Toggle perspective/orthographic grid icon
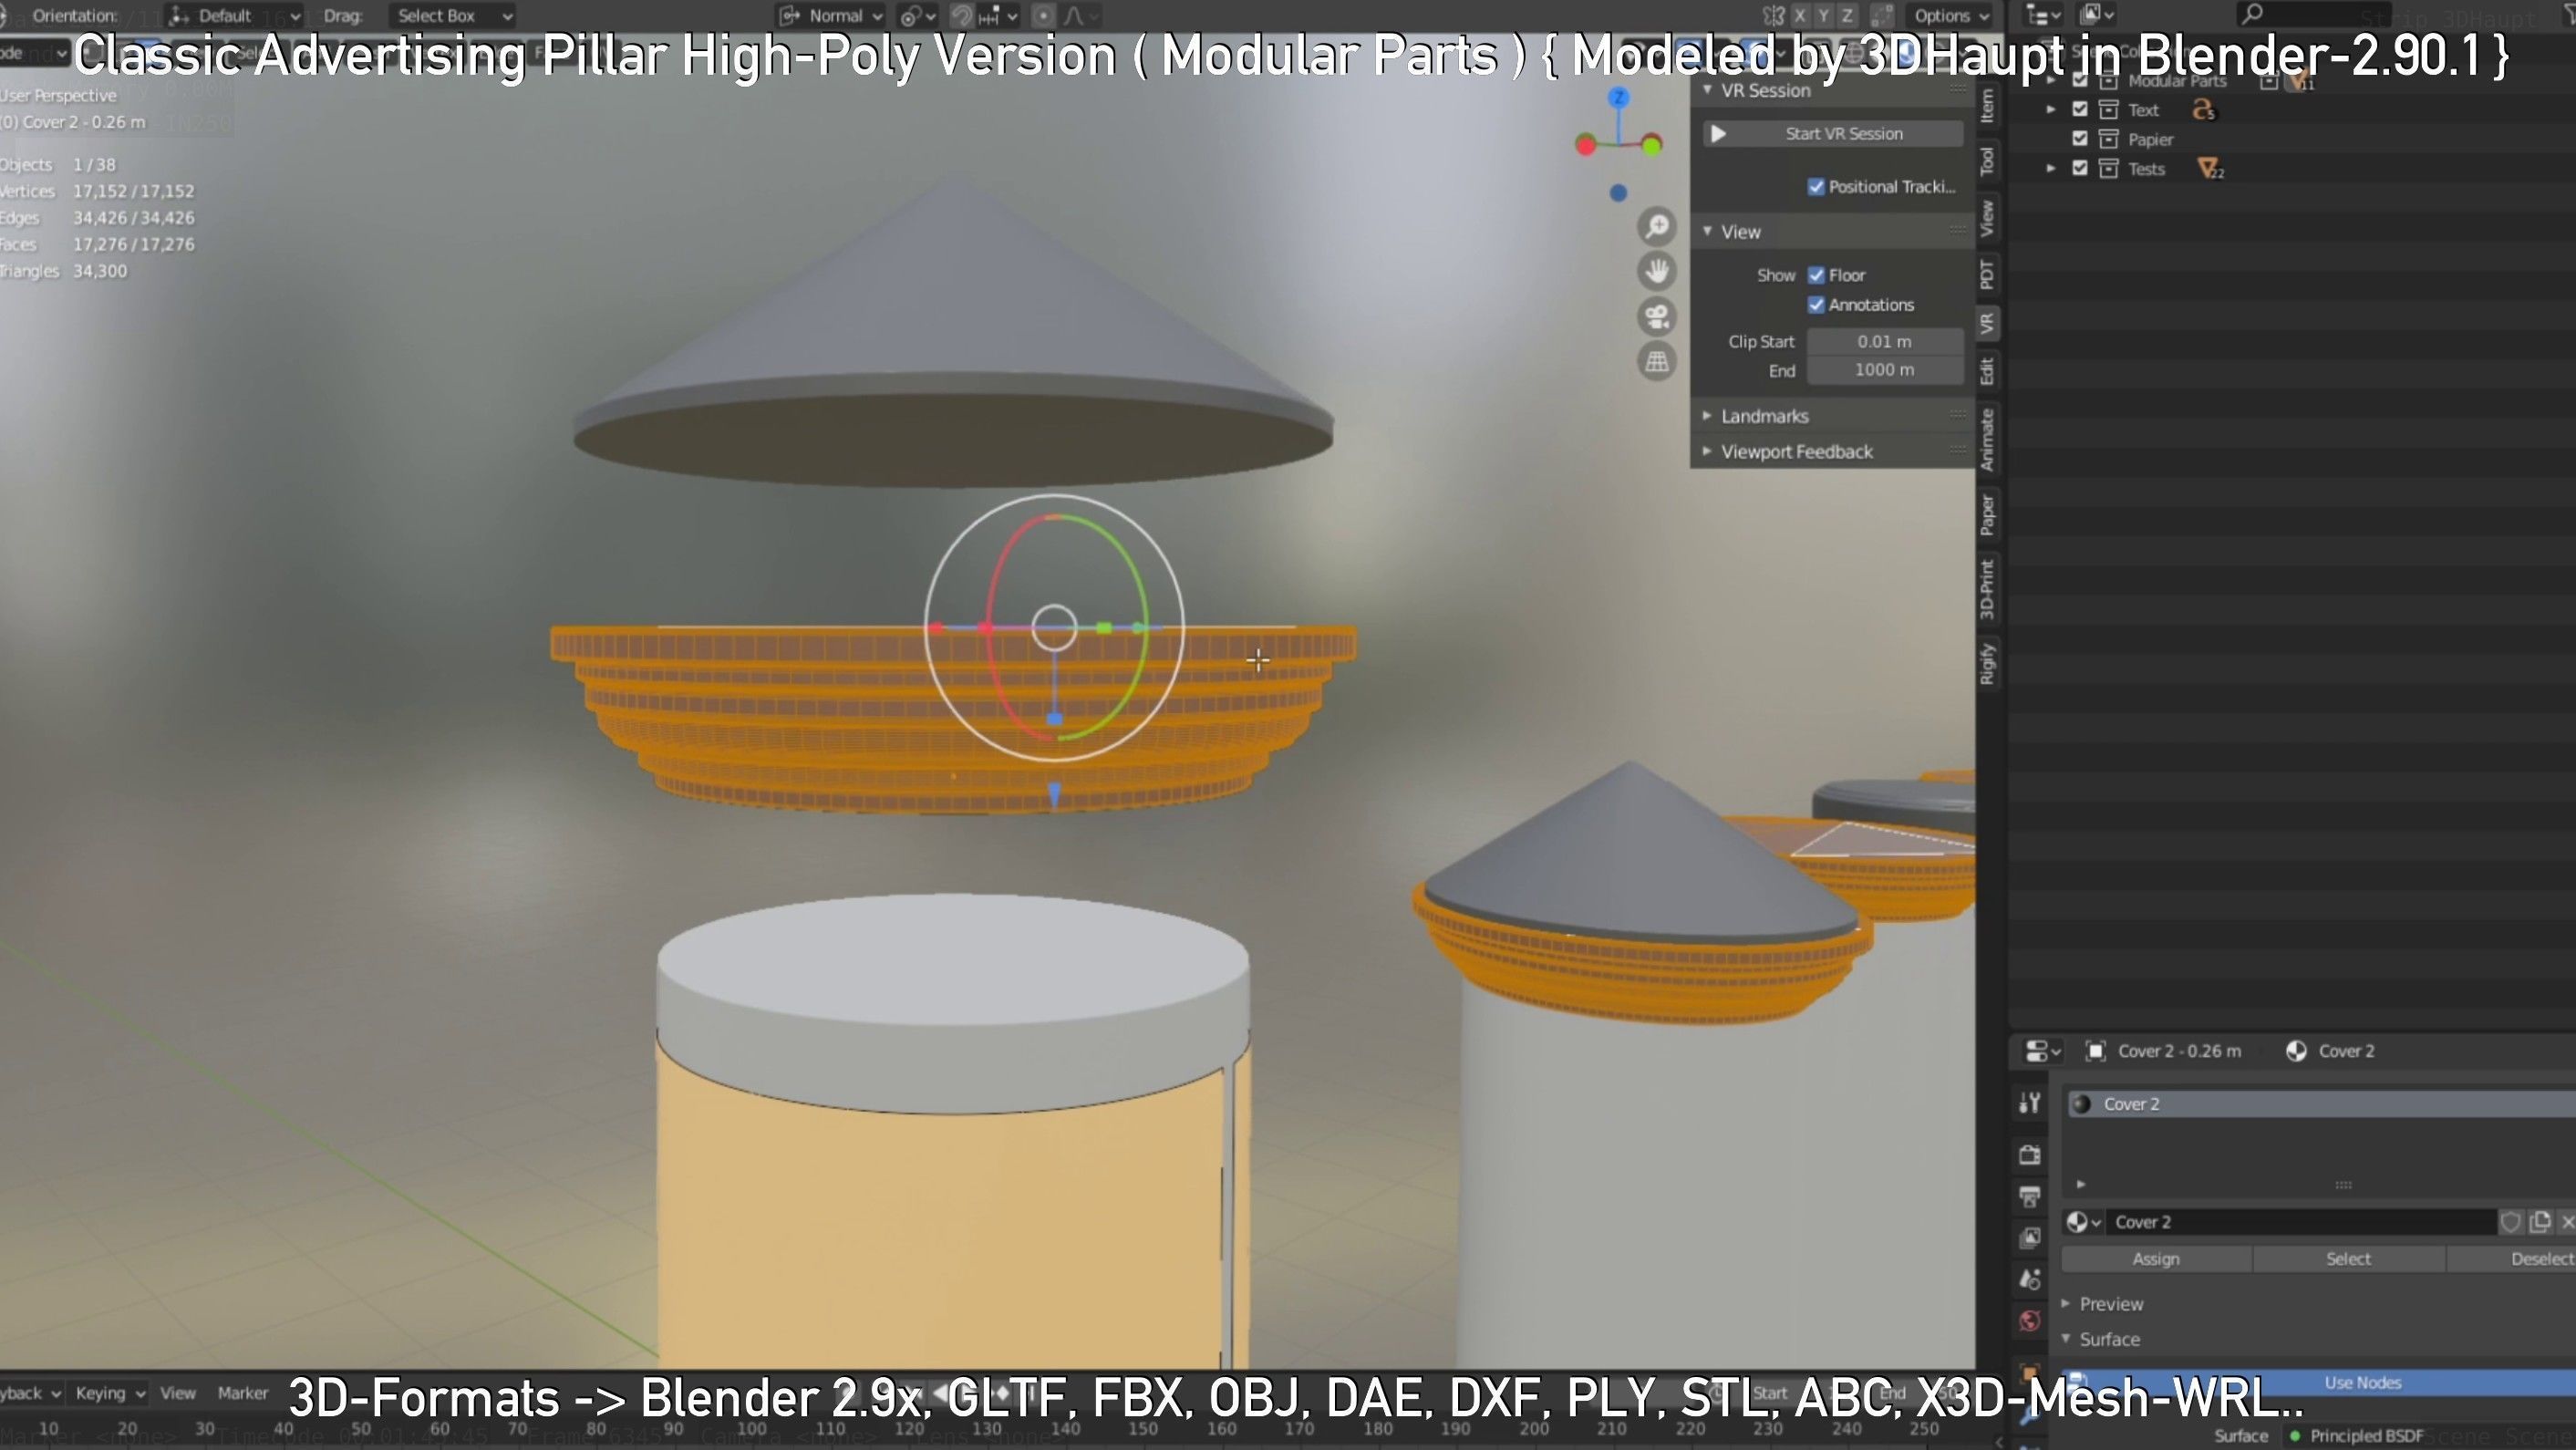 coord(1657,361)
